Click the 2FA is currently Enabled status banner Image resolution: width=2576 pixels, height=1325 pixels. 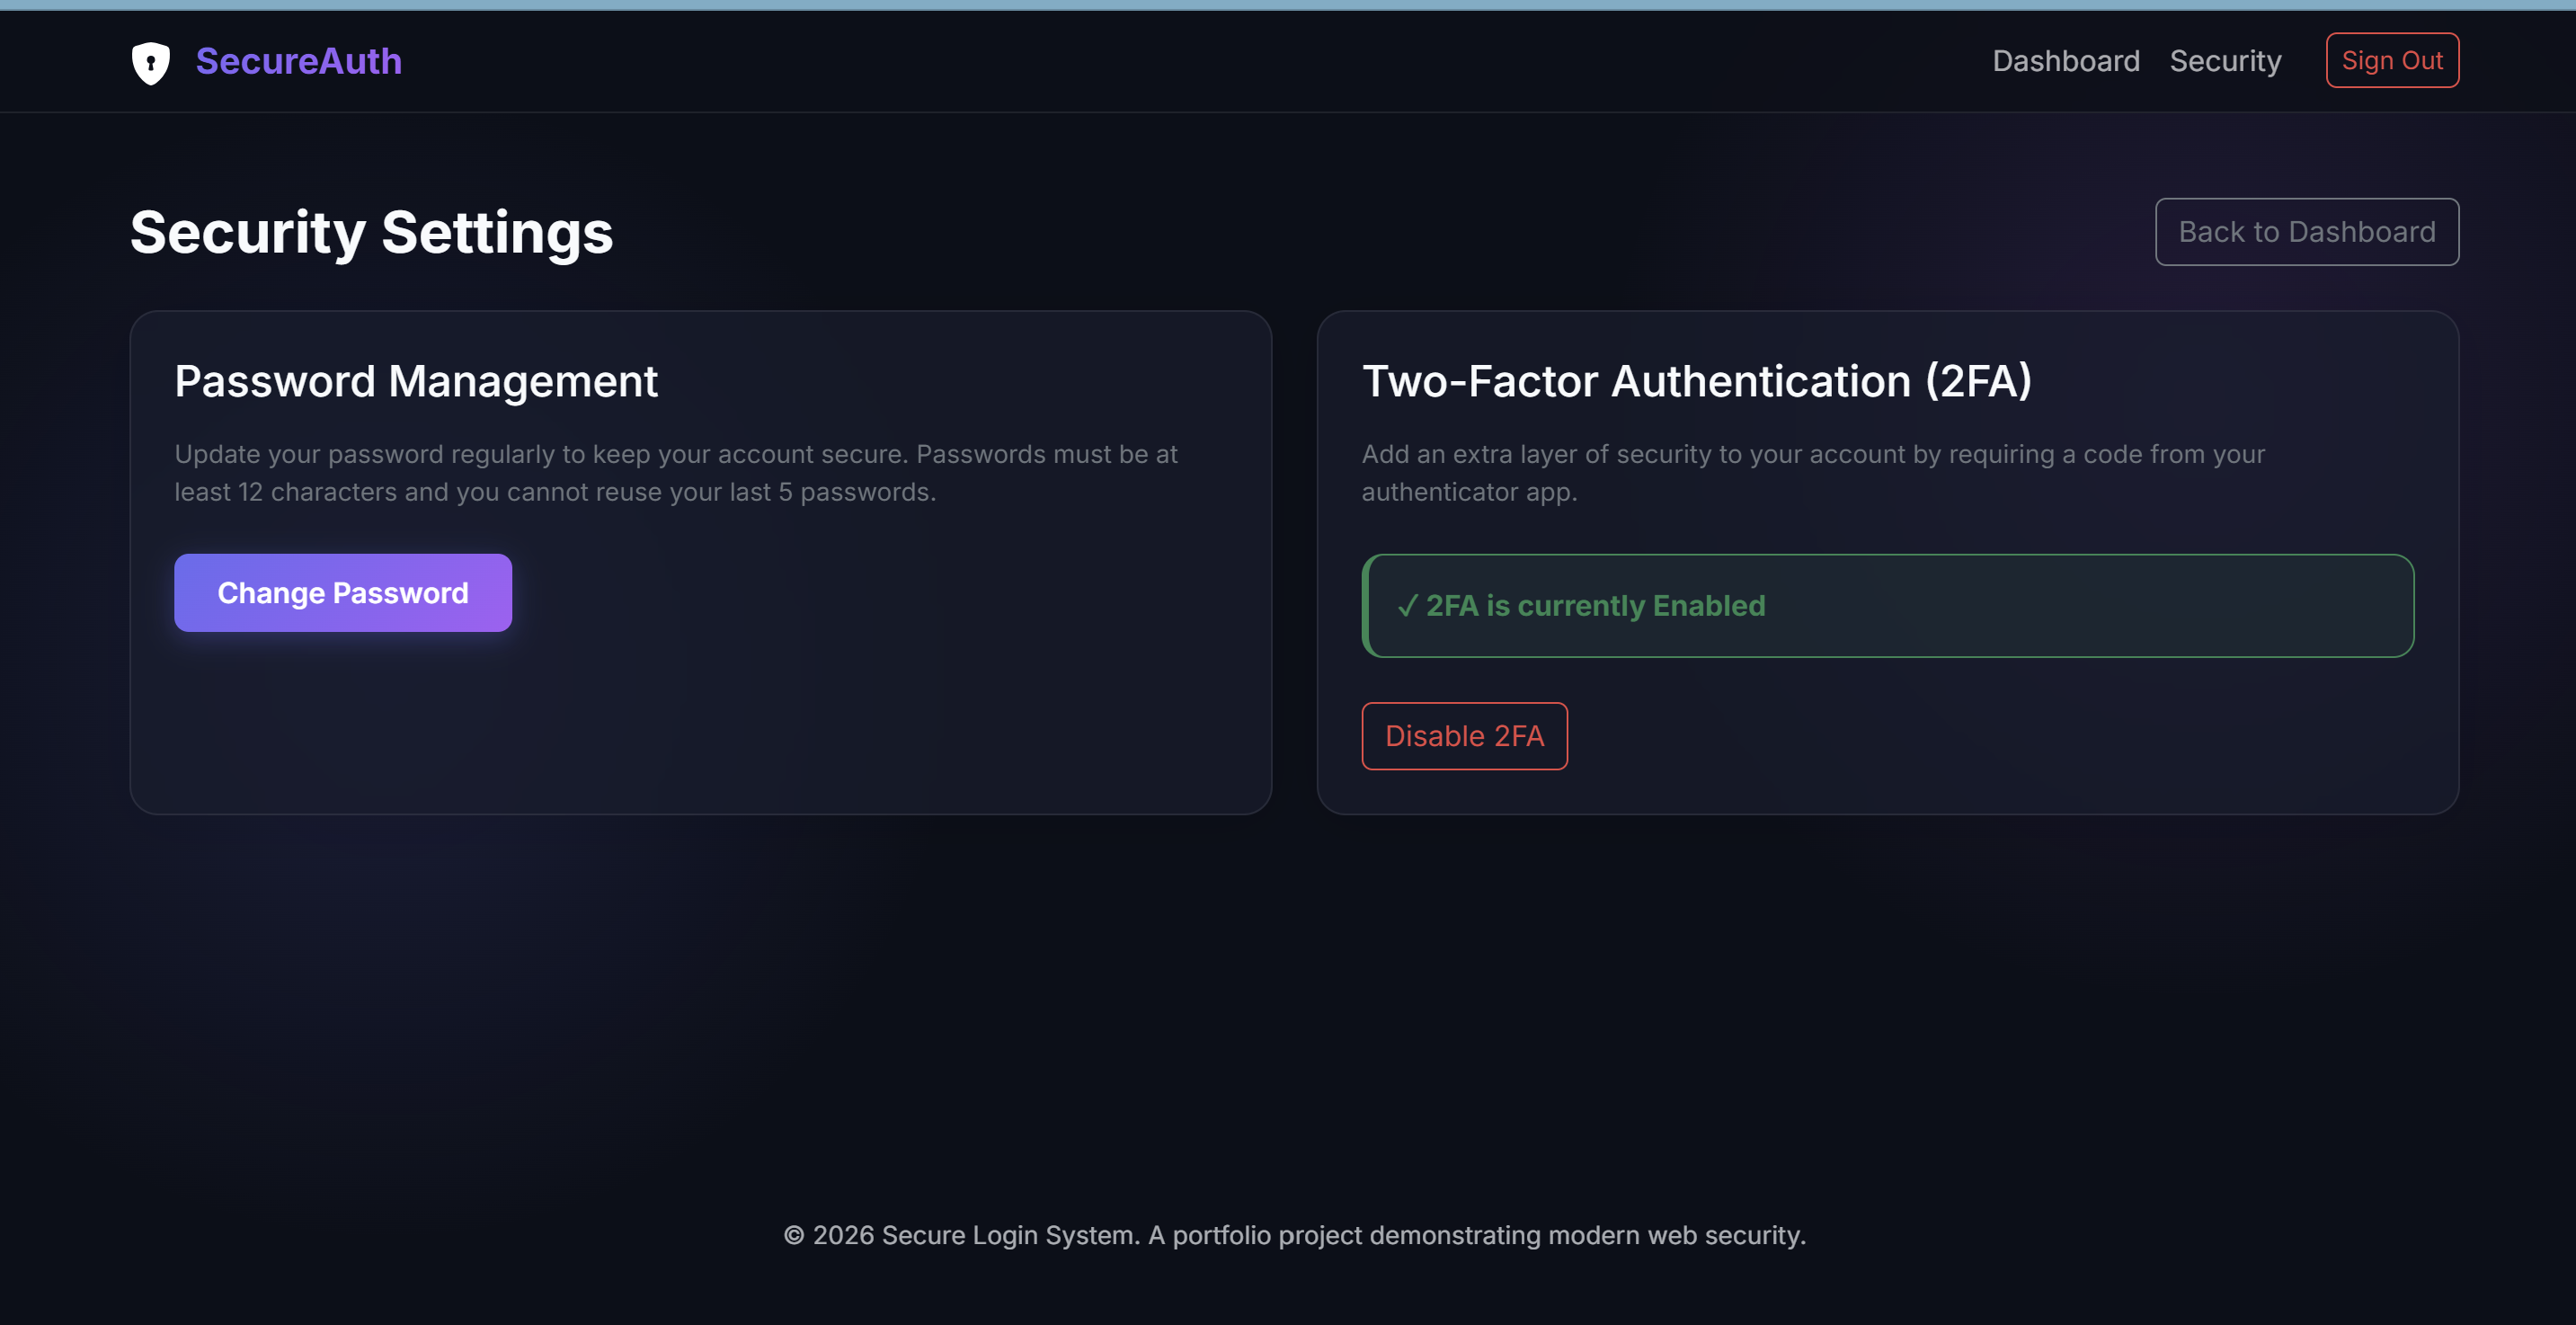coord(1887,606)
